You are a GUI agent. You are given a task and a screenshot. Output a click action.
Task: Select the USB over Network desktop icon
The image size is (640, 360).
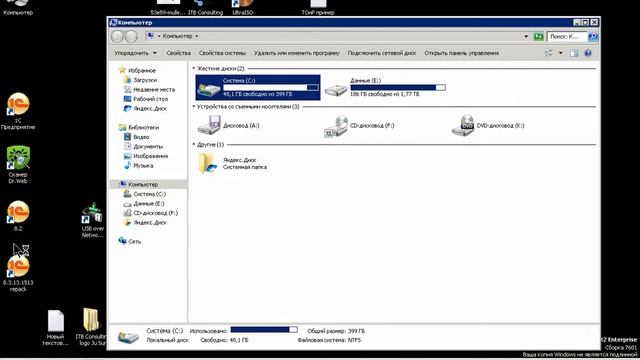click(x=93, y=220)
